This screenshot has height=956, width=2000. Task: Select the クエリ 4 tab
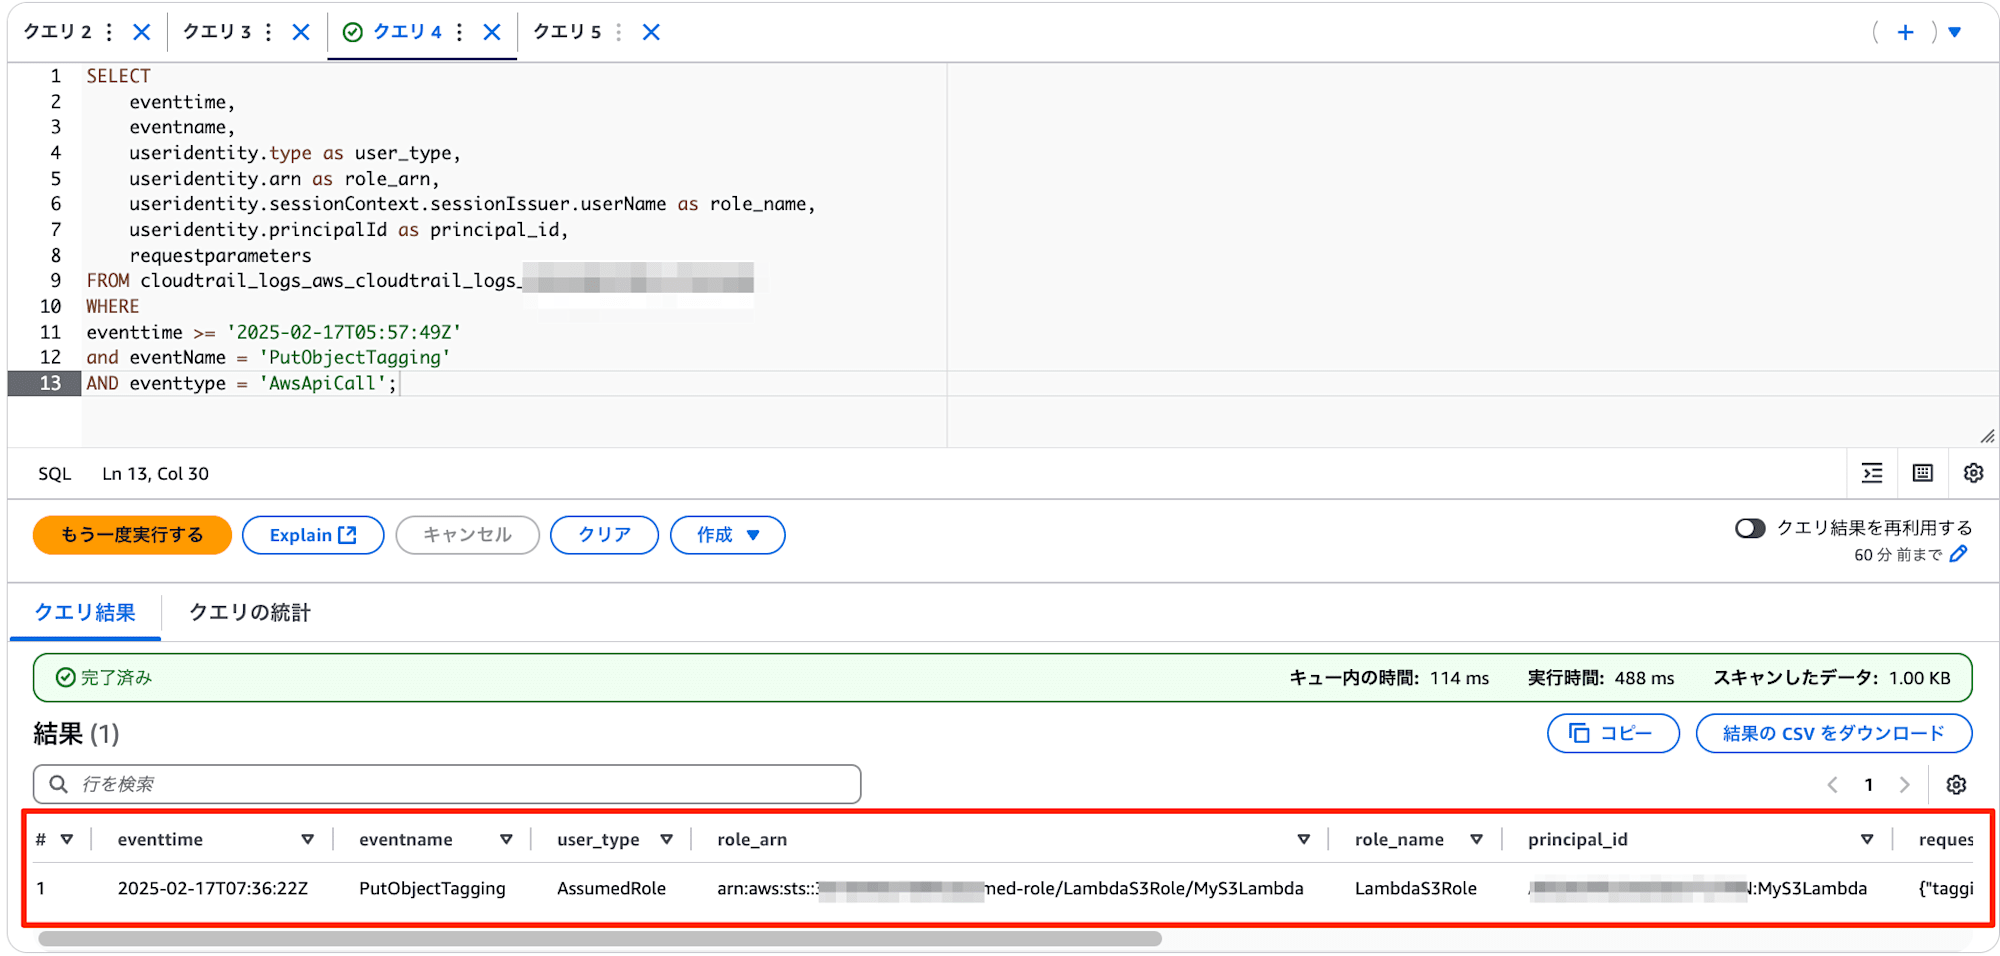(407, 32)
